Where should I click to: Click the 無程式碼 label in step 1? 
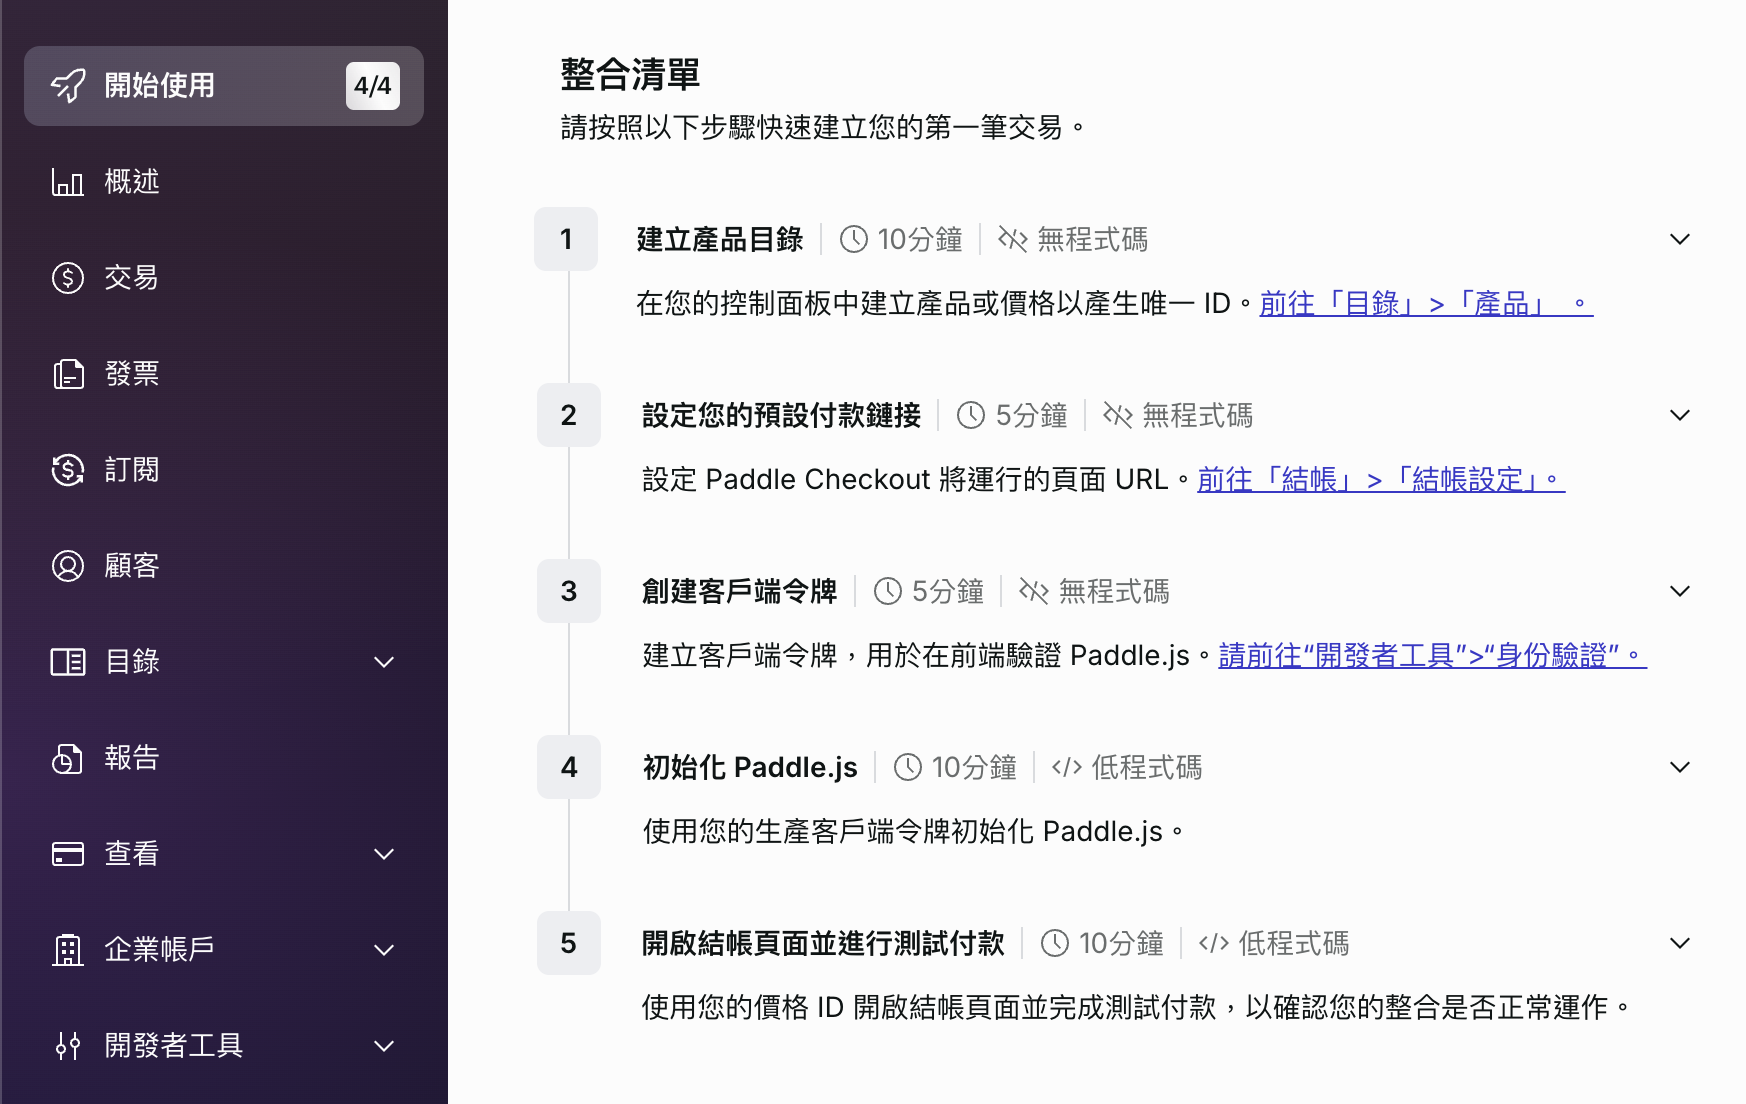1093,239
